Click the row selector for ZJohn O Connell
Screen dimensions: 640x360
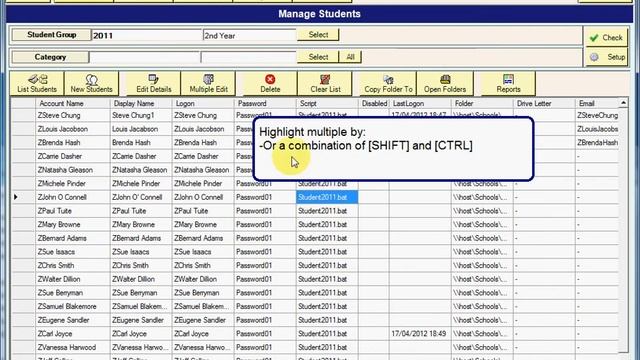pos(23,197)
